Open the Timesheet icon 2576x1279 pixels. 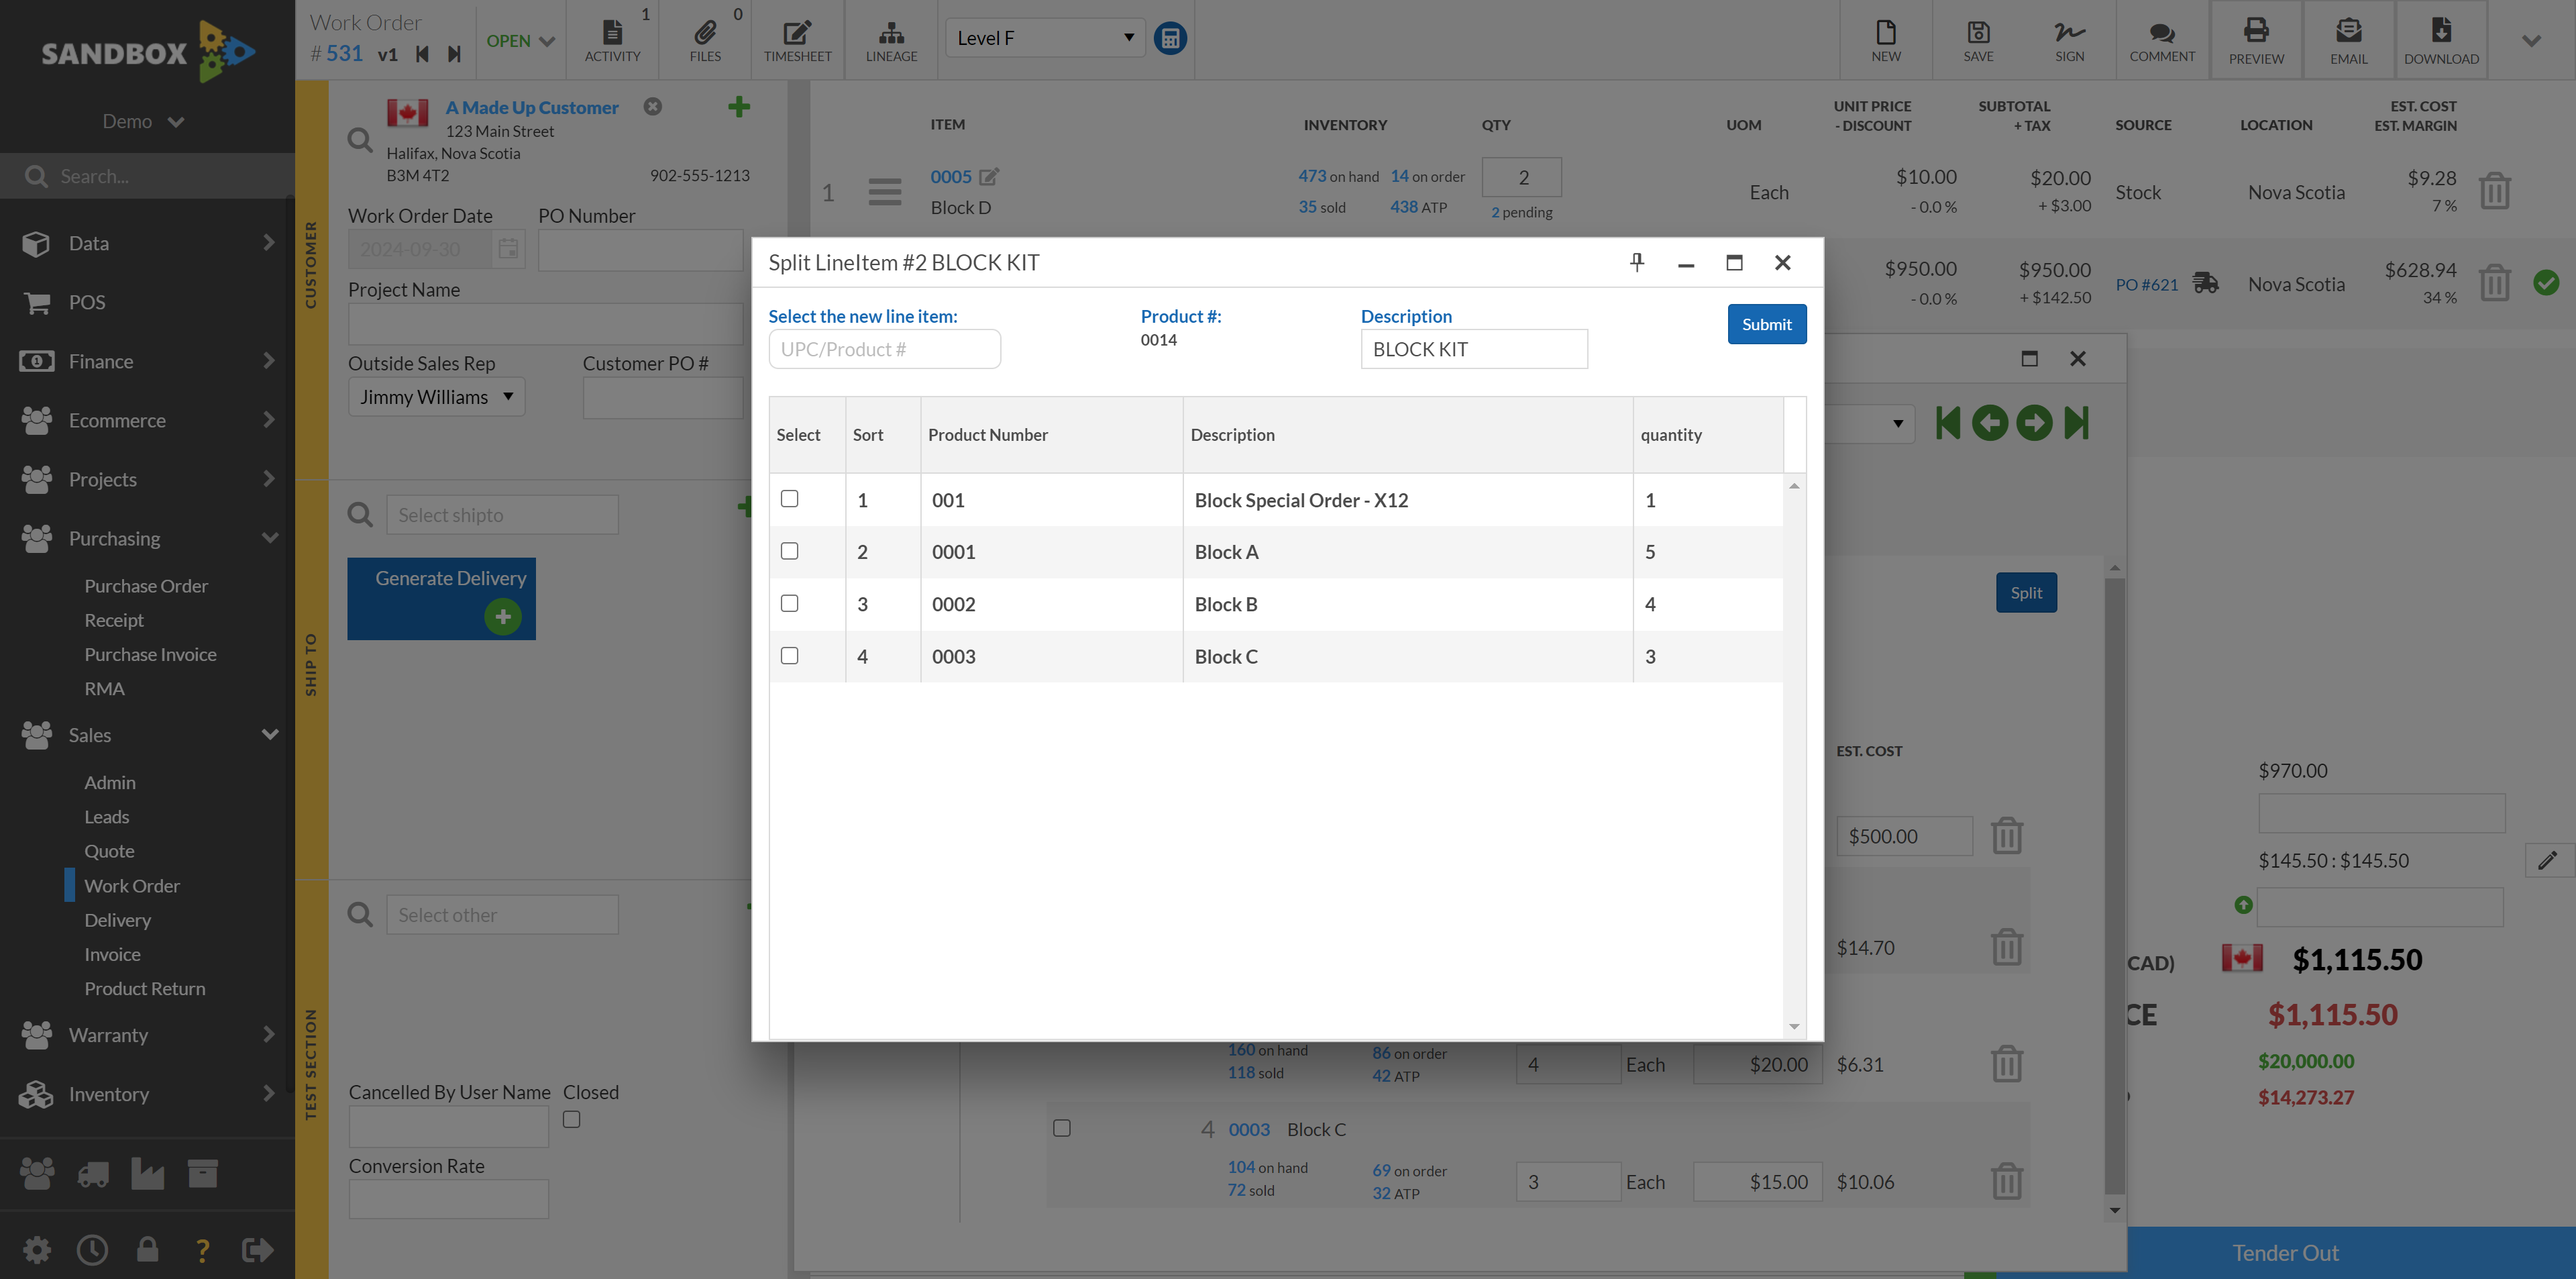[797, 40]
